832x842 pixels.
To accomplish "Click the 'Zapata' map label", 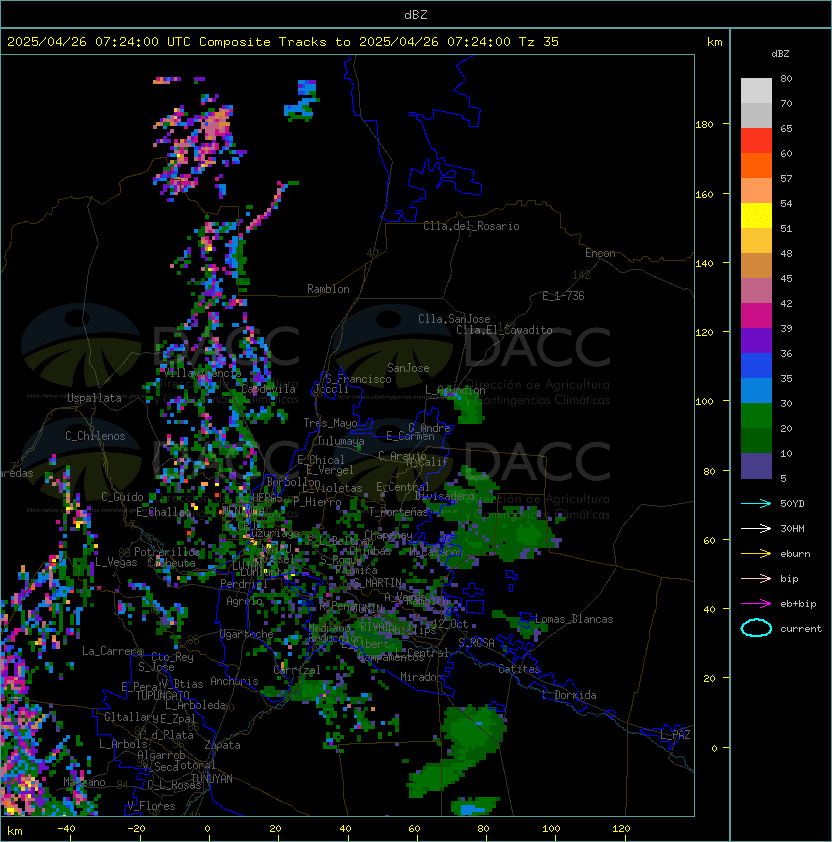I will [x=222, y=745].
